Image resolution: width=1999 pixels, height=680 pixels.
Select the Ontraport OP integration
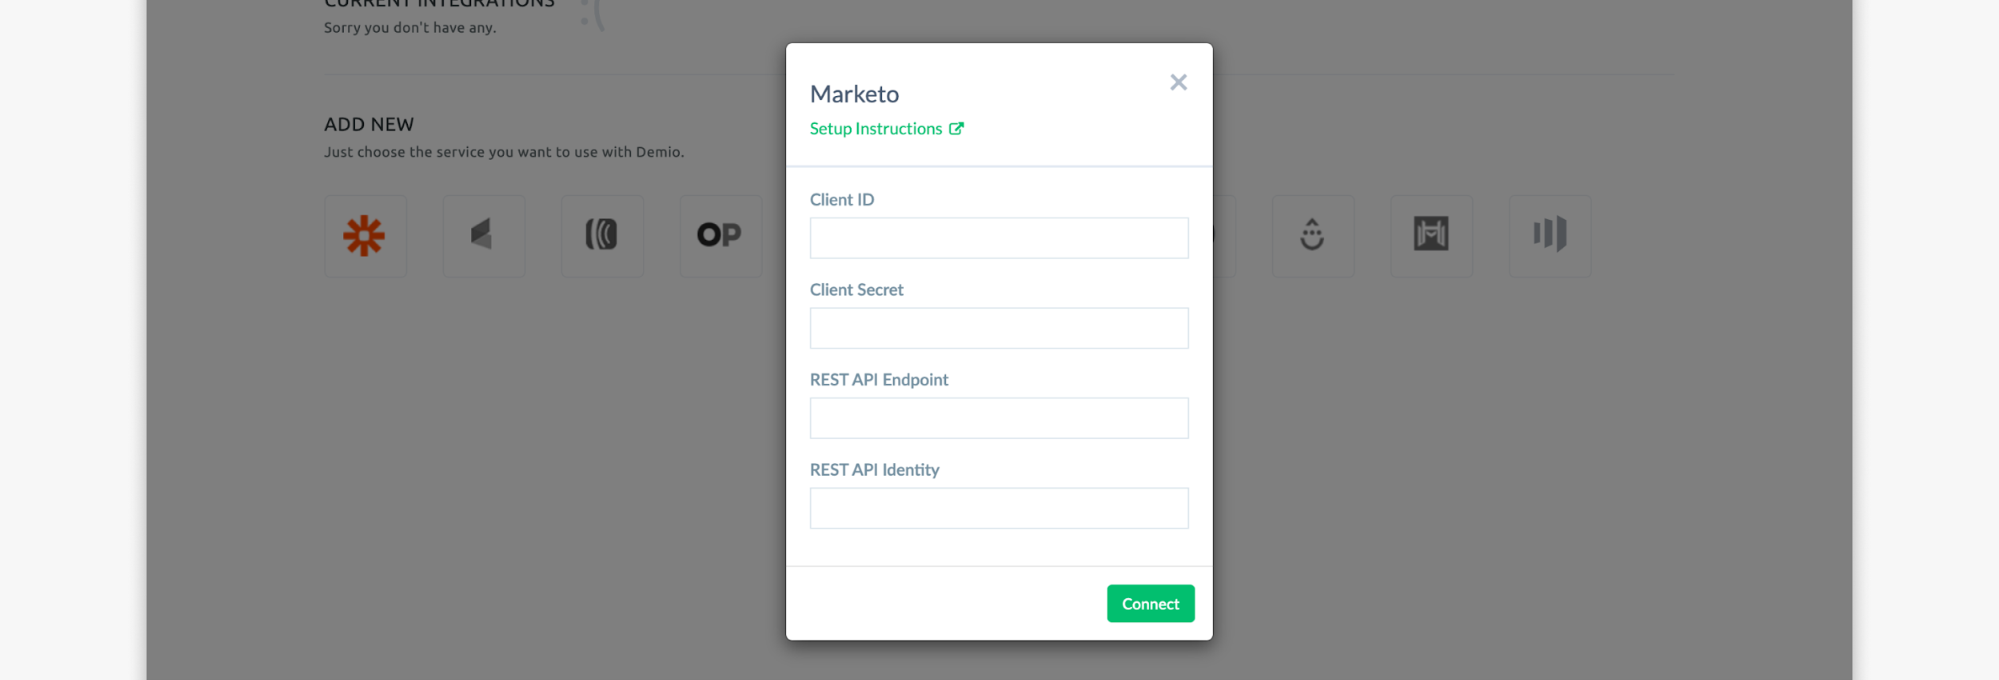click(721, 236)
